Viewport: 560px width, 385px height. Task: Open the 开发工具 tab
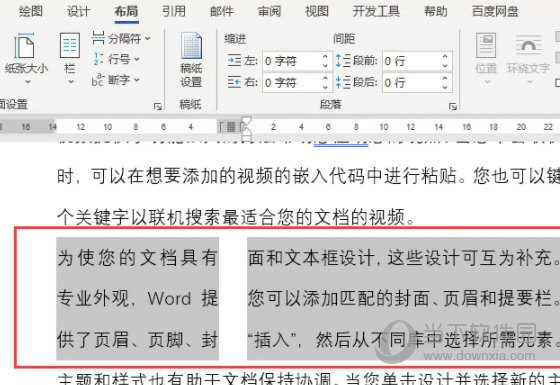(376, 11)
